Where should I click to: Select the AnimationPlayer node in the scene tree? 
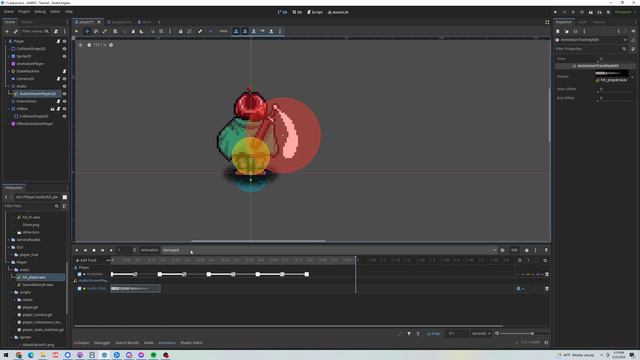pyautogui.click(x=30, y=64)
